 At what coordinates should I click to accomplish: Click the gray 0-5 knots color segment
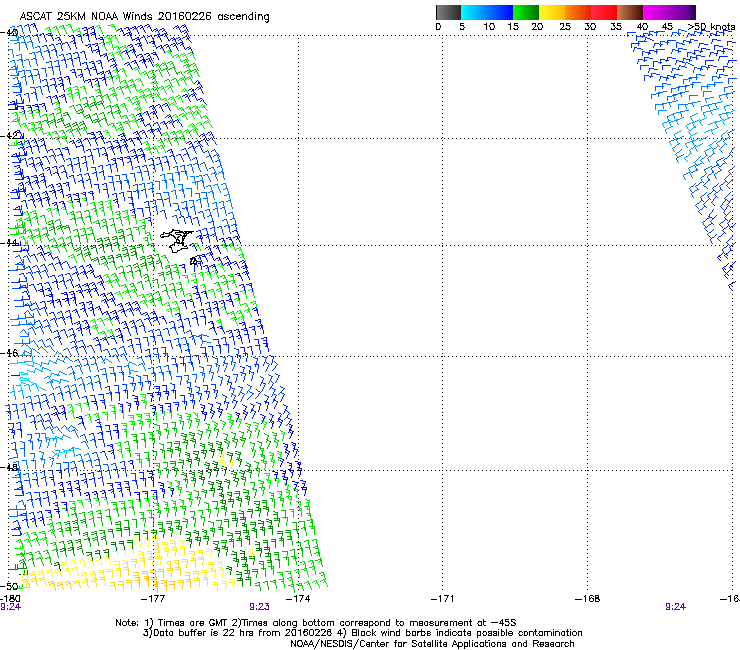448,12
